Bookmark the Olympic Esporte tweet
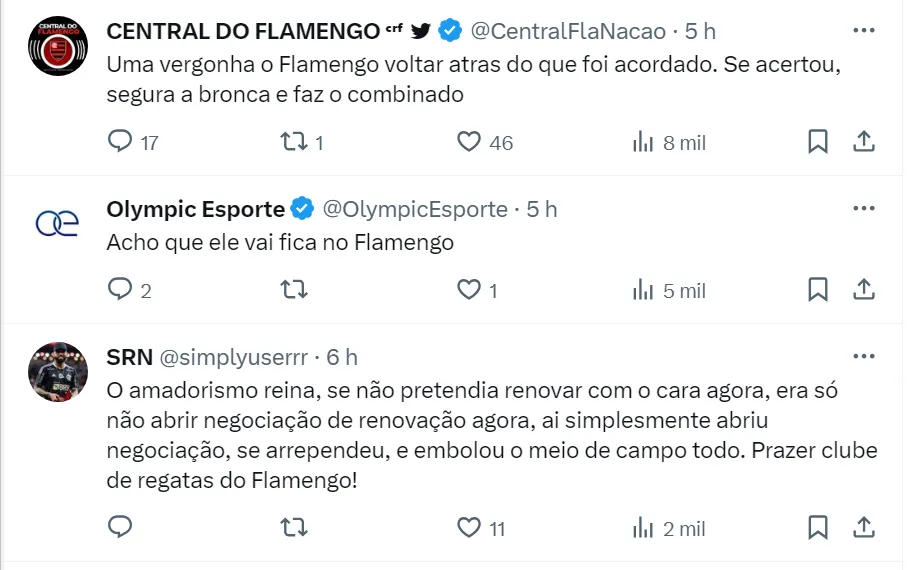 click(818, 290)
